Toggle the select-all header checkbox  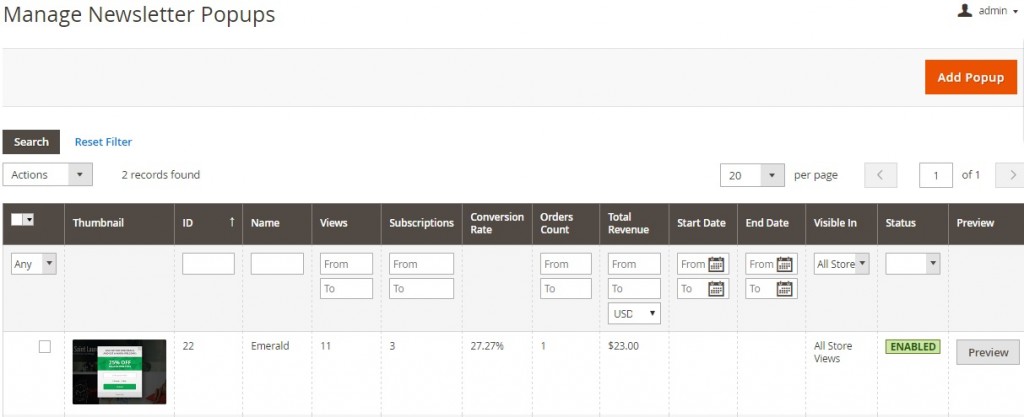[x=18, y=220]
